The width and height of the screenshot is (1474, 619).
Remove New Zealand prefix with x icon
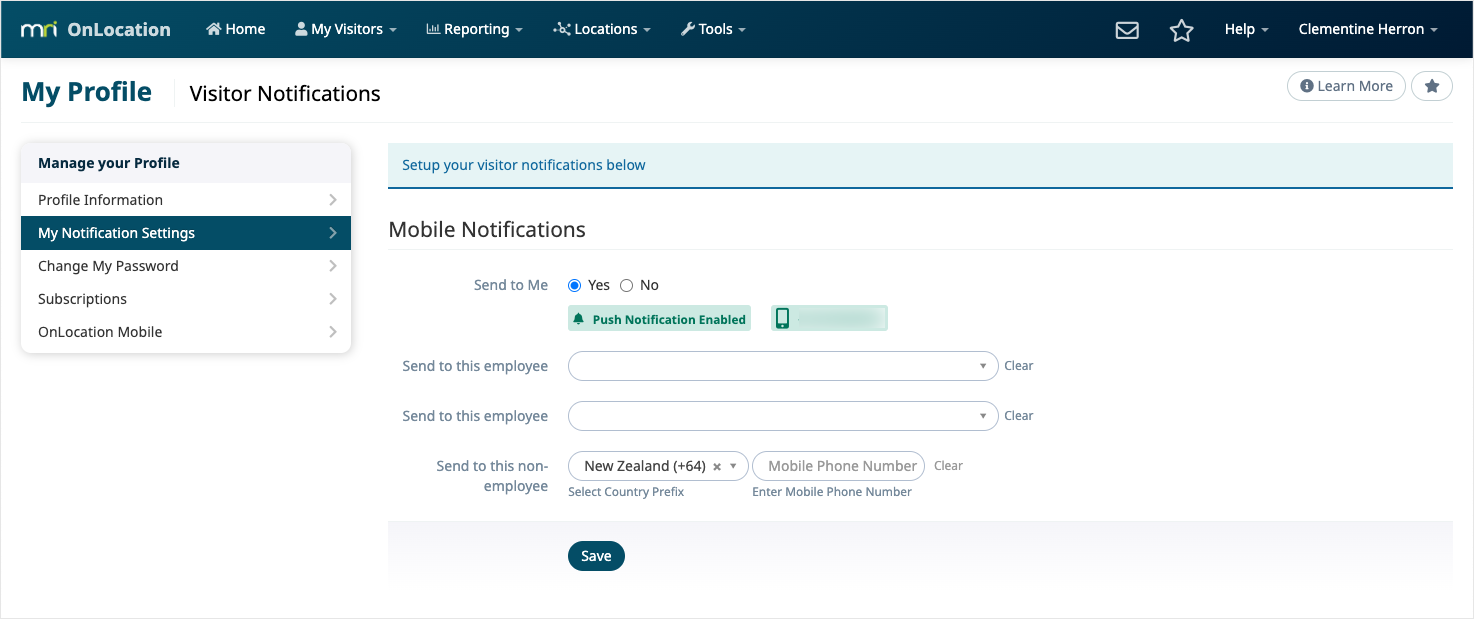click(x=717, y=467)
